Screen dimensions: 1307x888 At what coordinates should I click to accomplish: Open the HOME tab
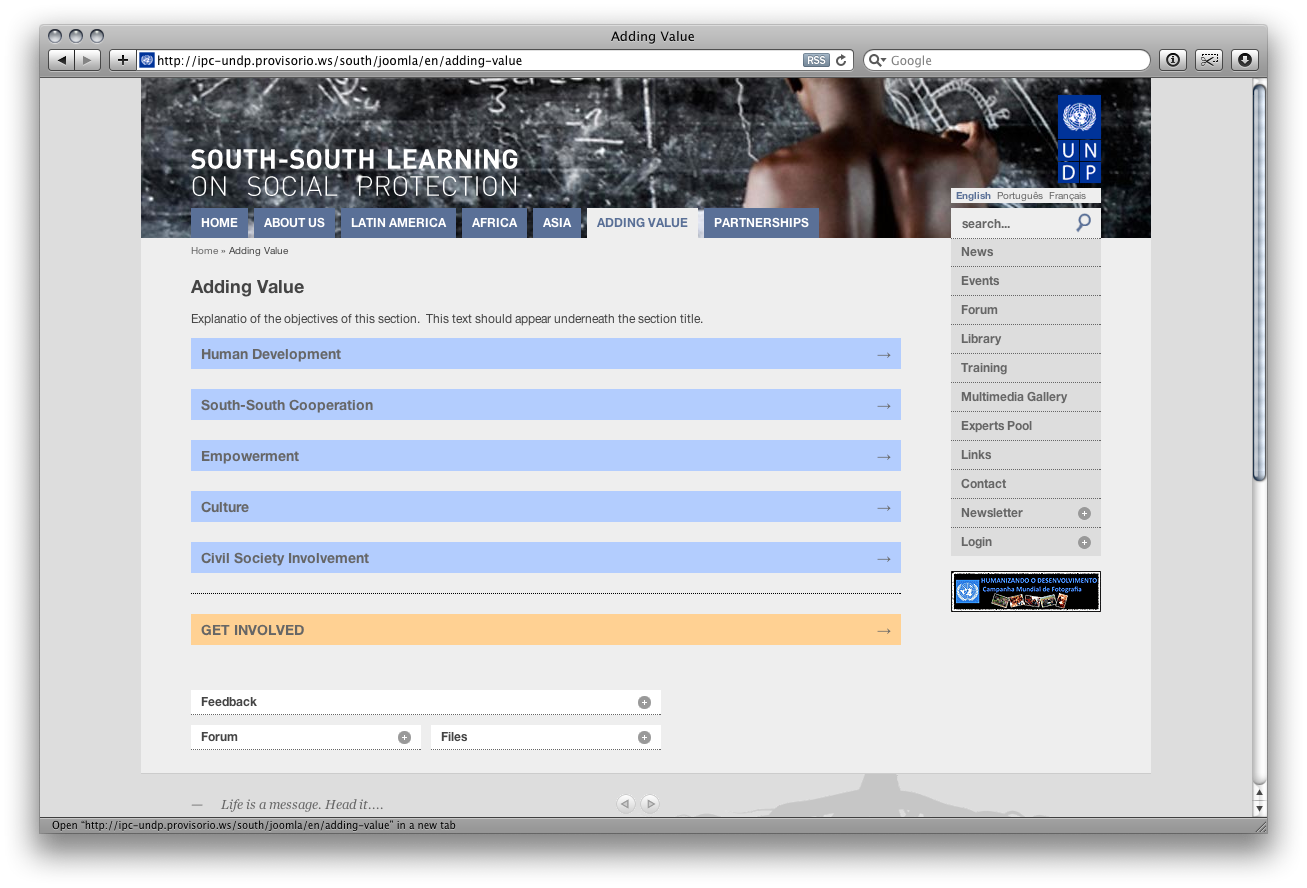click(219, 223)
